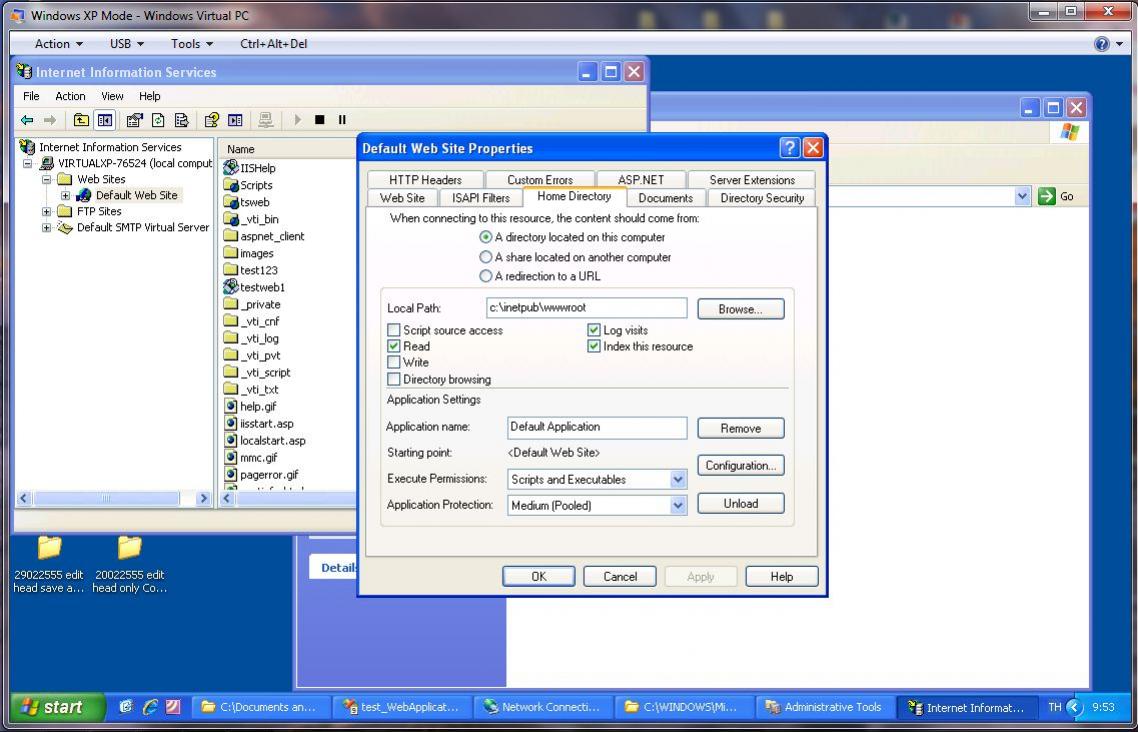Switch to the HTTP Headers tab

[425, 180]
